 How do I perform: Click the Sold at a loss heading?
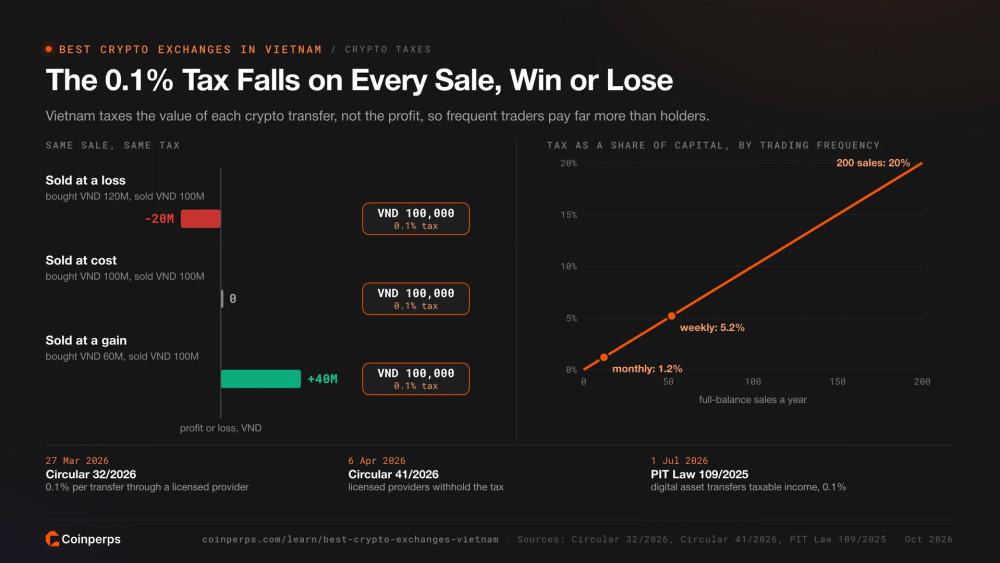click(85, 180)
